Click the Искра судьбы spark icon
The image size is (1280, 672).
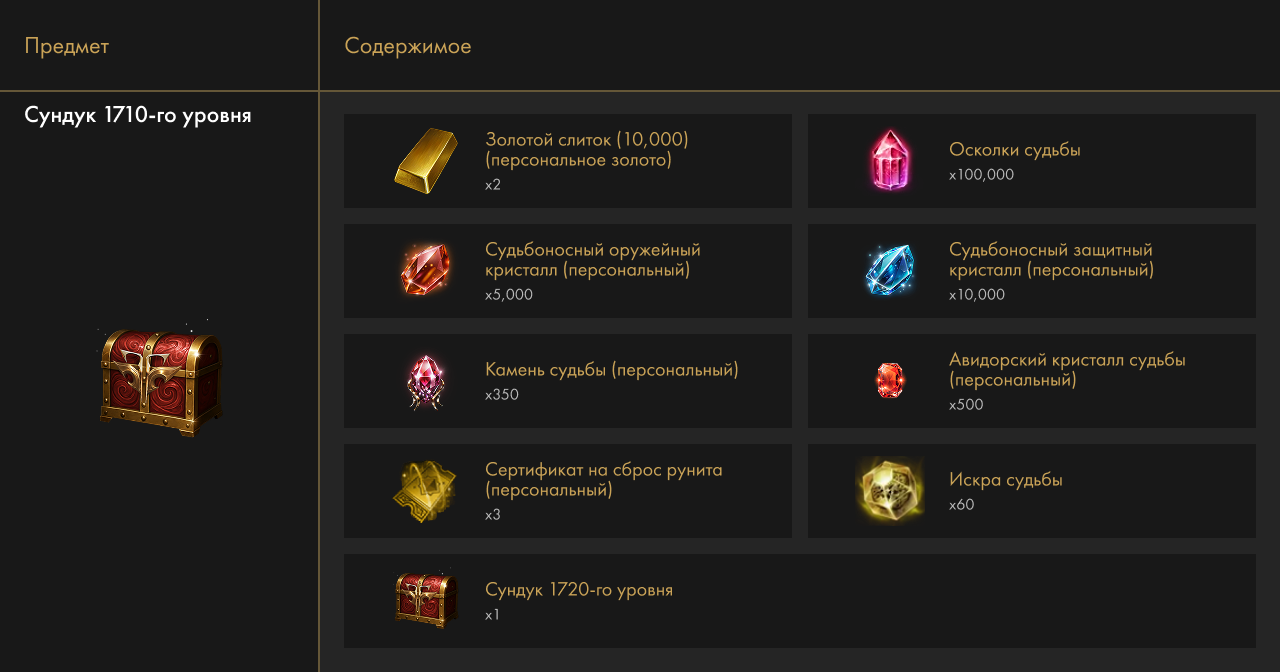coord(889,490)
